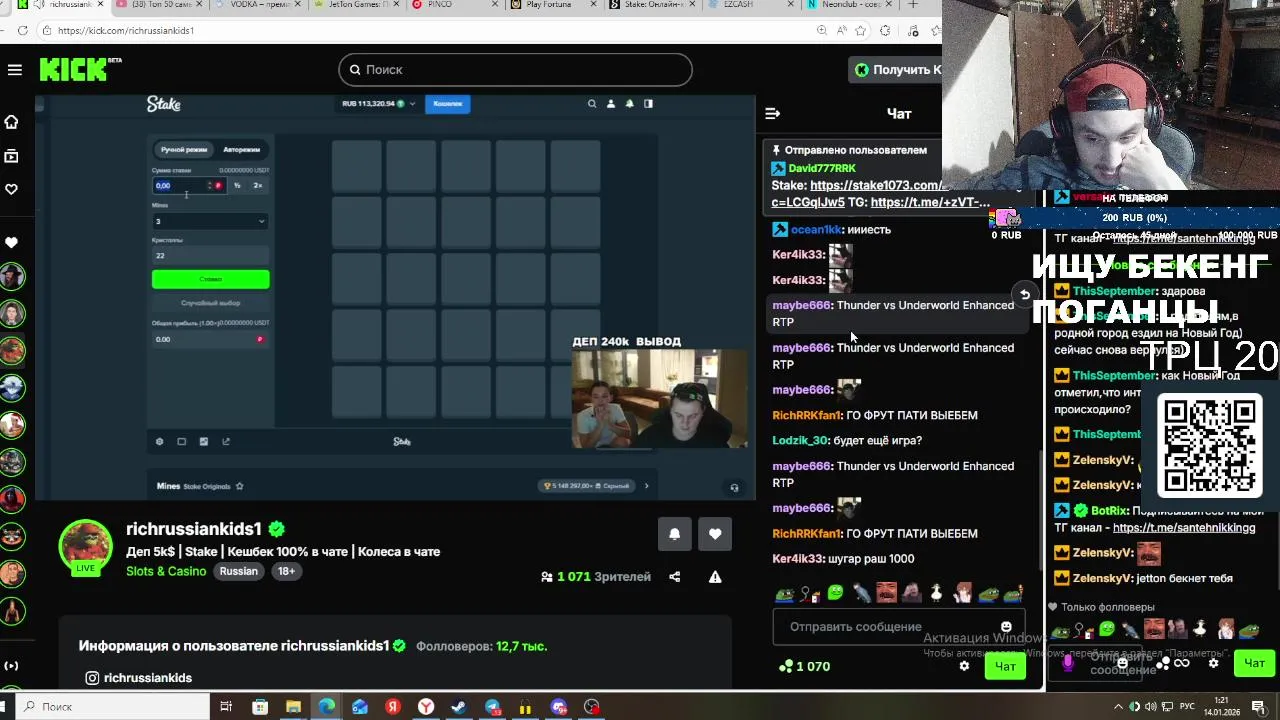Double the bet with the 2× button
The height and width of the screenshot is (720, 1280).
(258, 185)
